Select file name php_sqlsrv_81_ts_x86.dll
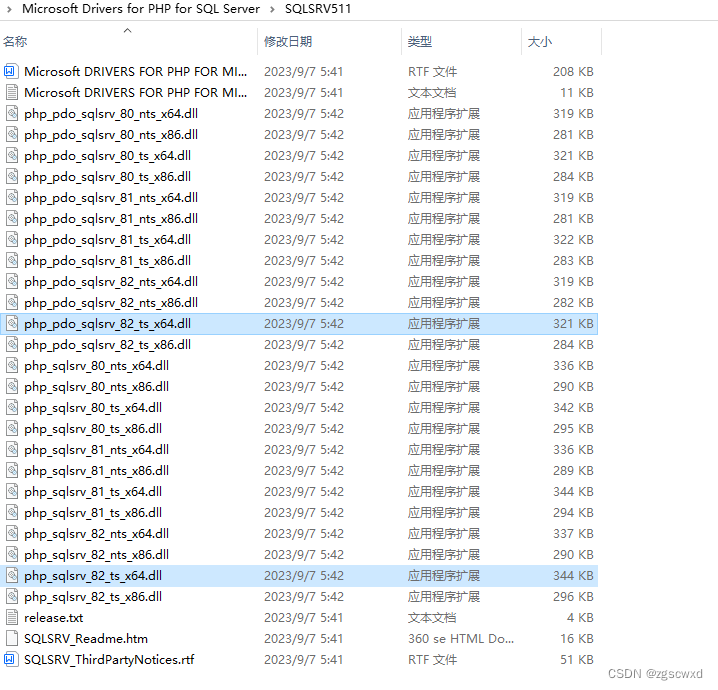Viewport: 718px width, 690px height. pos(93,513)
